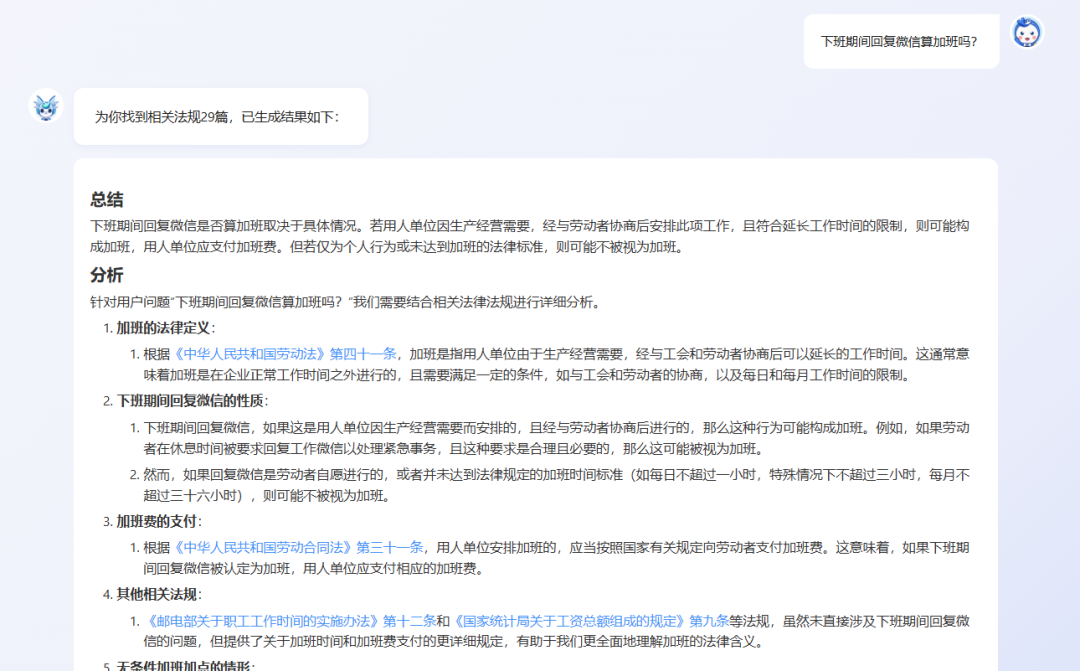Click the 为你找到相关法规29篇 message bubble

[220, 116]
